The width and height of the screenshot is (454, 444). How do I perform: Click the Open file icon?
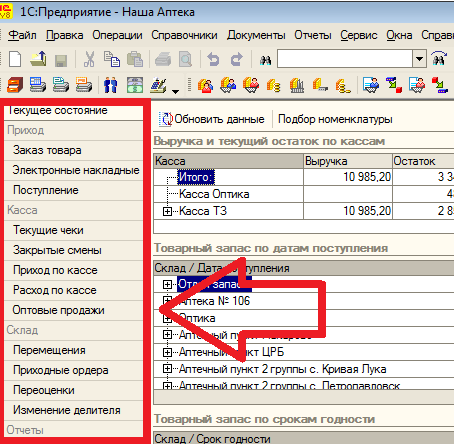pyautogui.click(x=38, y=59)
